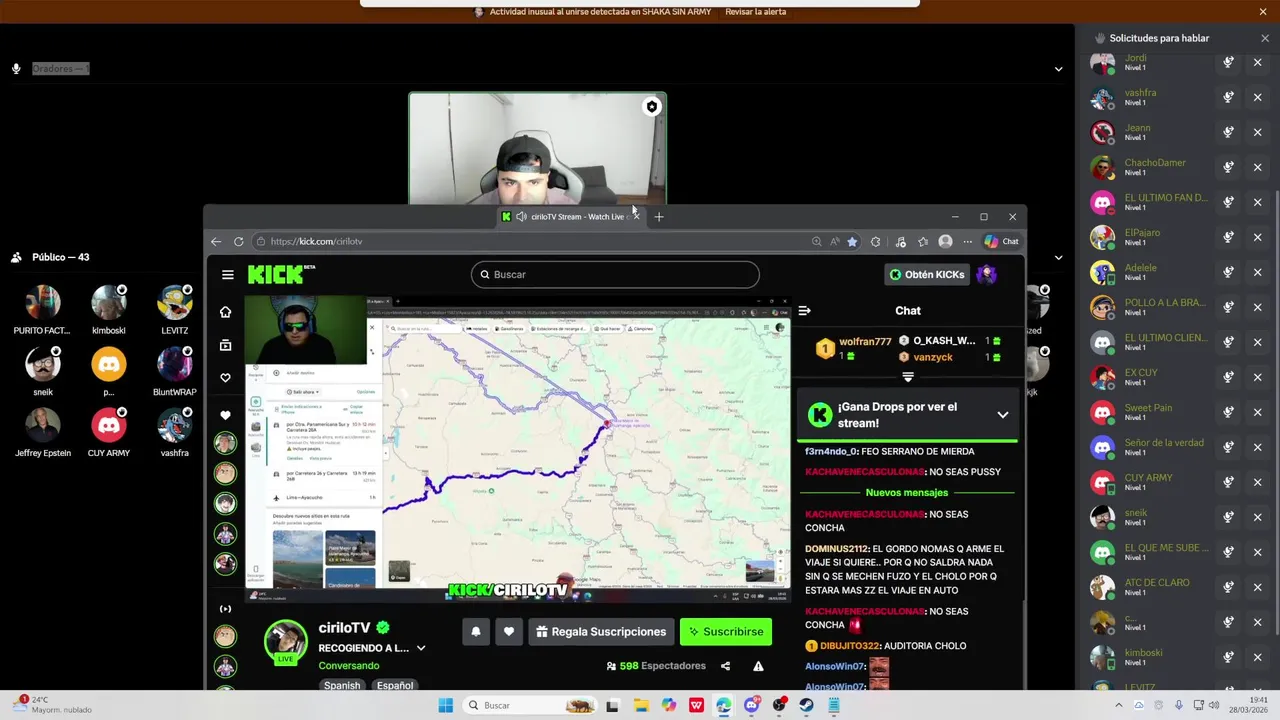Approve vashfra's speak request microphone icon
This screenshot has width=1280, height=720.
[1228, 97]
